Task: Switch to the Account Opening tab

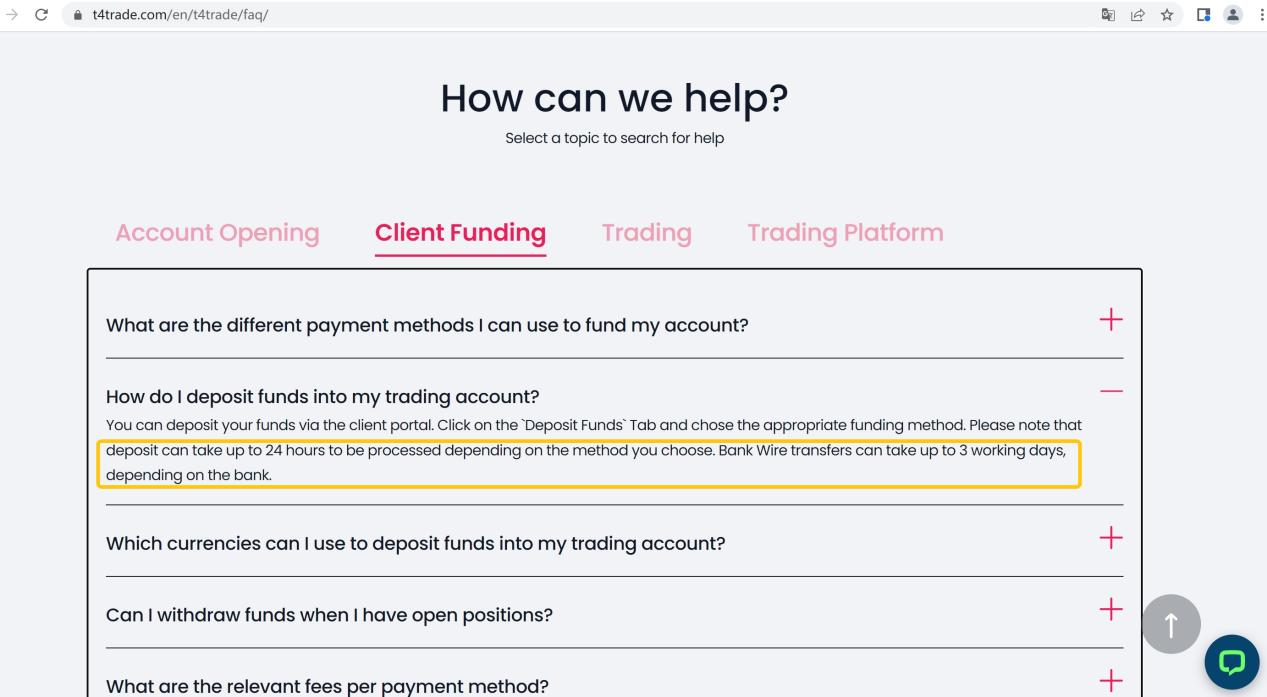Action: pos(217,232)
